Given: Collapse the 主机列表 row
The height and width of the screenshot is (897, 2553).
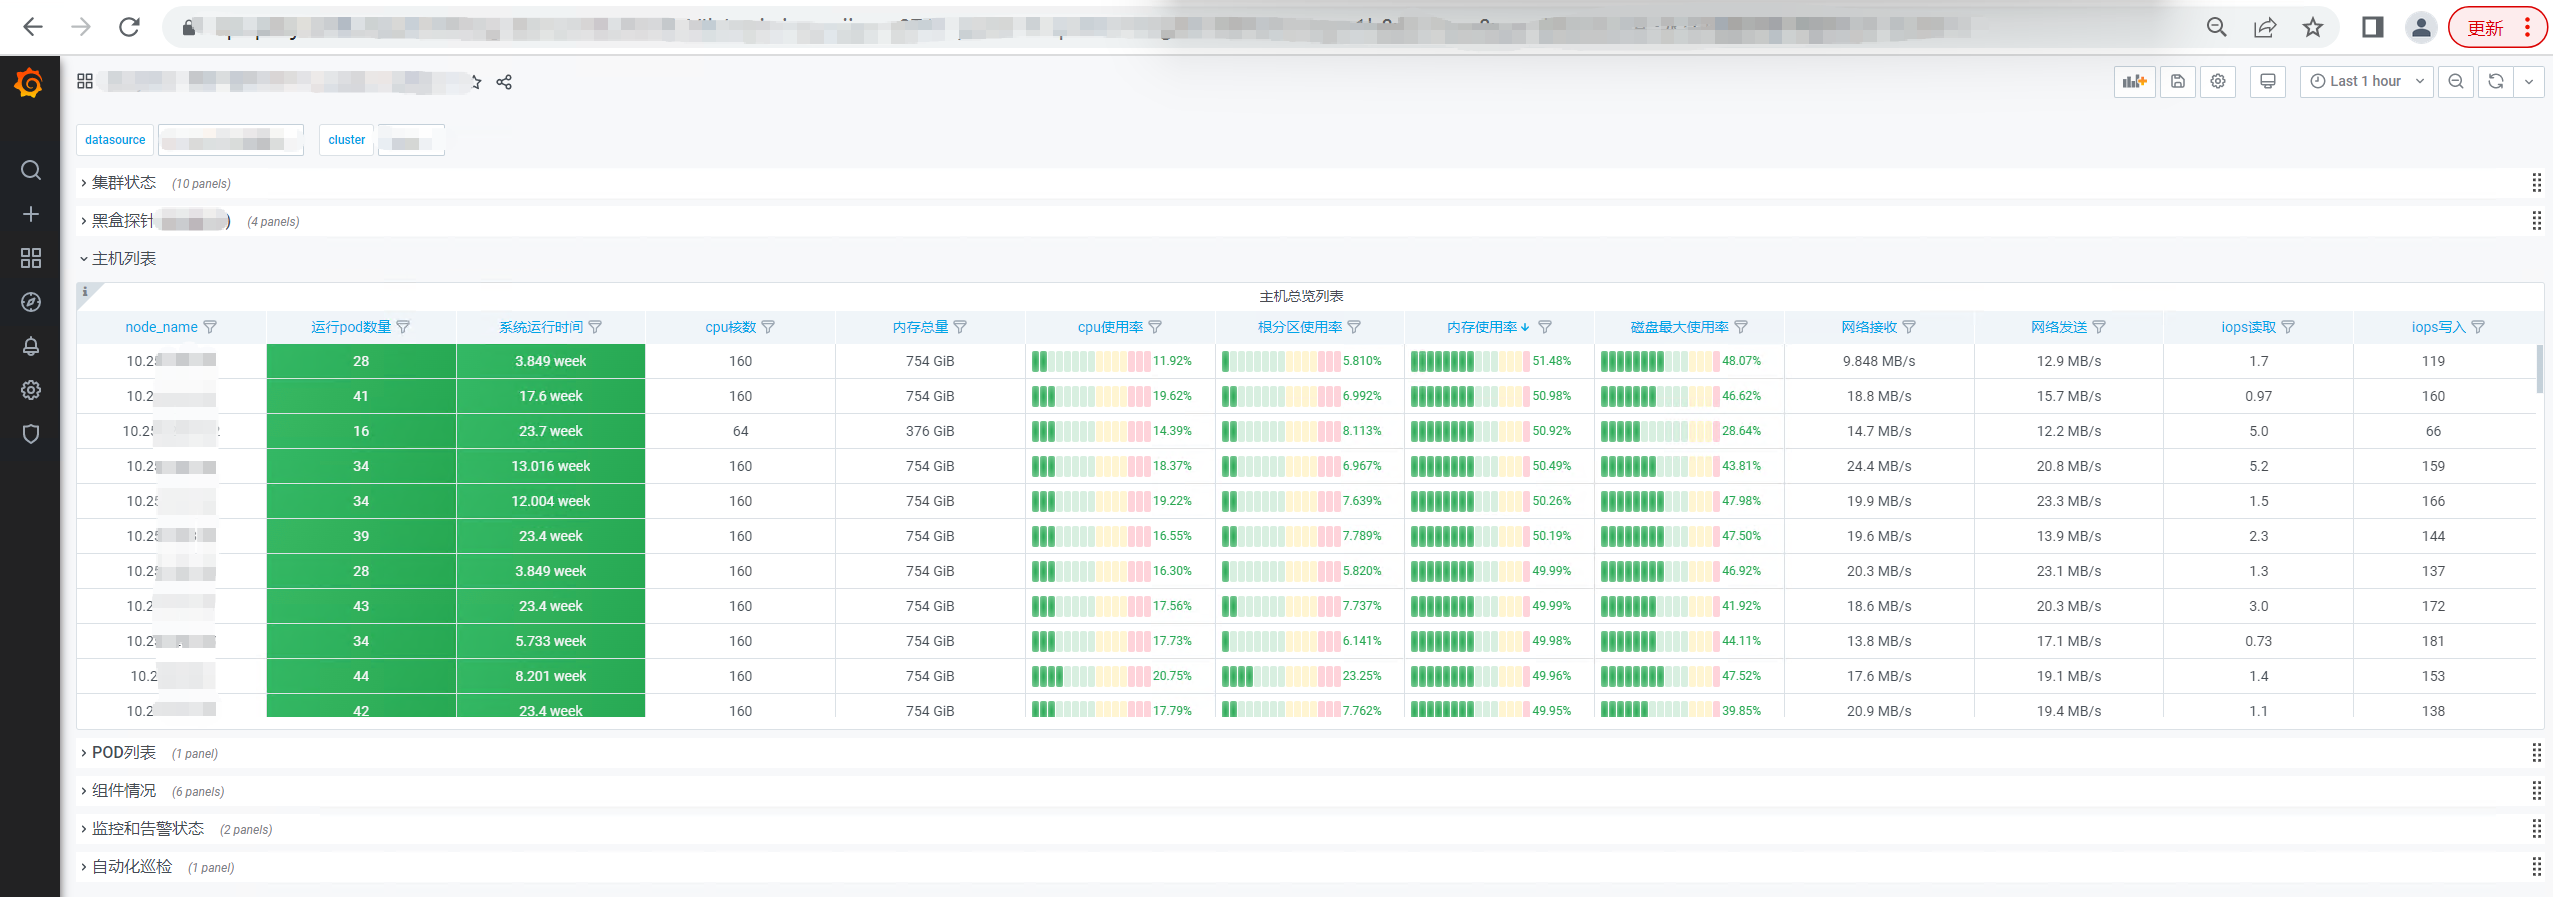Looking at the screenshot, I should click(x=118, y=258).
